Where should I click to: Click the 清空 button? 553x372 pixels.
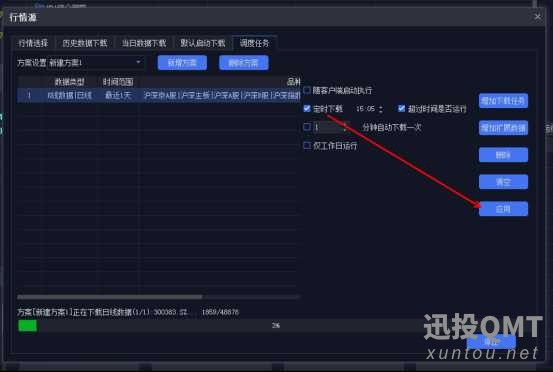click(x=503, y=182)
